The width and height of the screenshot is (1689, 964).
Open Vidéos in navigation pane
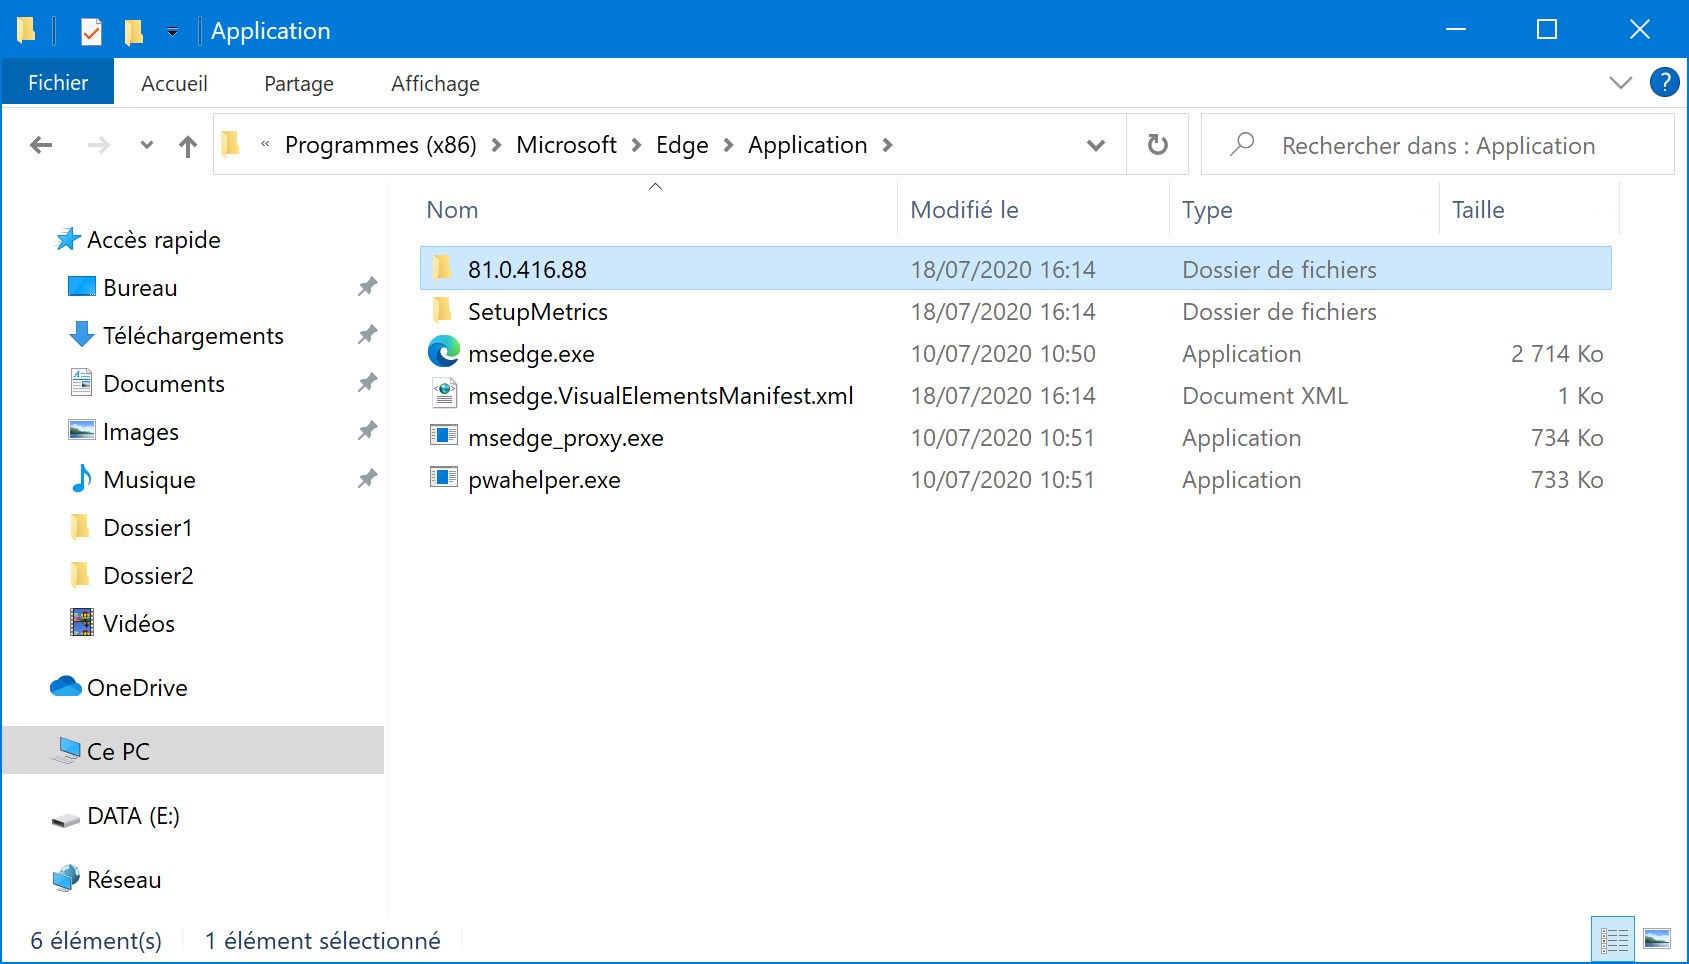tap(139, 624)
